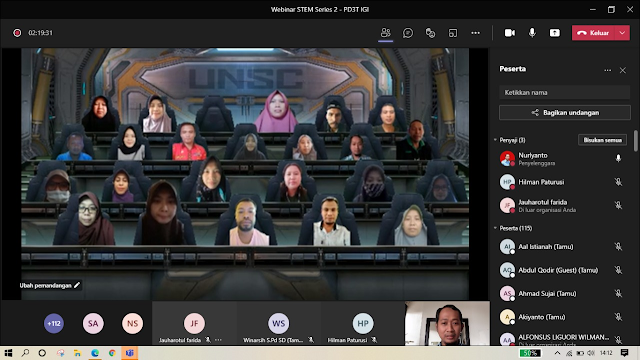Close the Peserta panel
Screen dimensions: 640x360
point(622,70)
